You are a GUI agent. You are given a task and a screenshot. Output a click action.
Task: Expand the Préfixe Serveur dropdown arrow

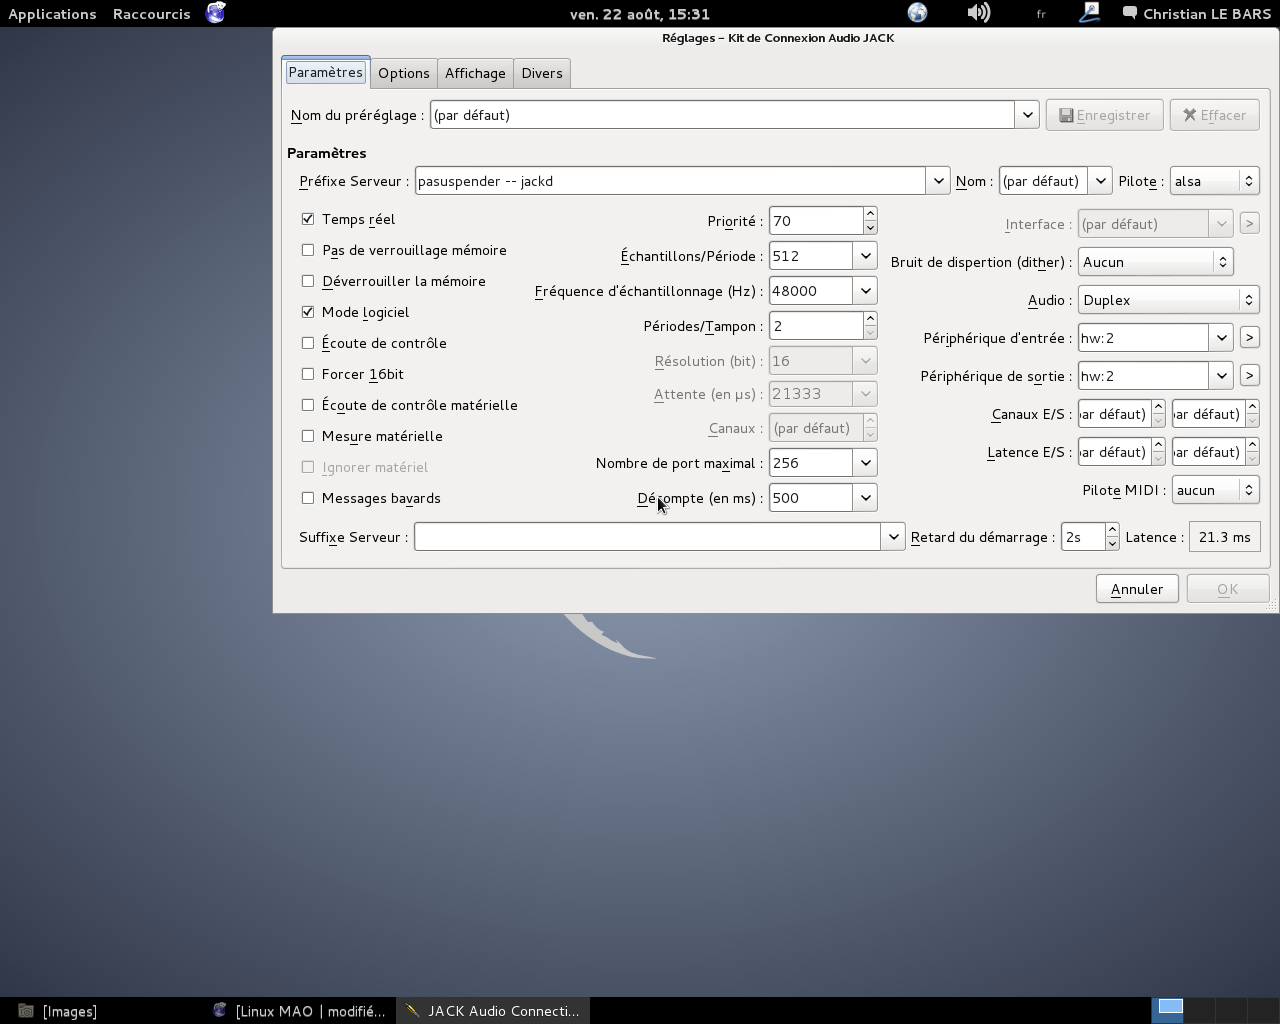(938, 181)
